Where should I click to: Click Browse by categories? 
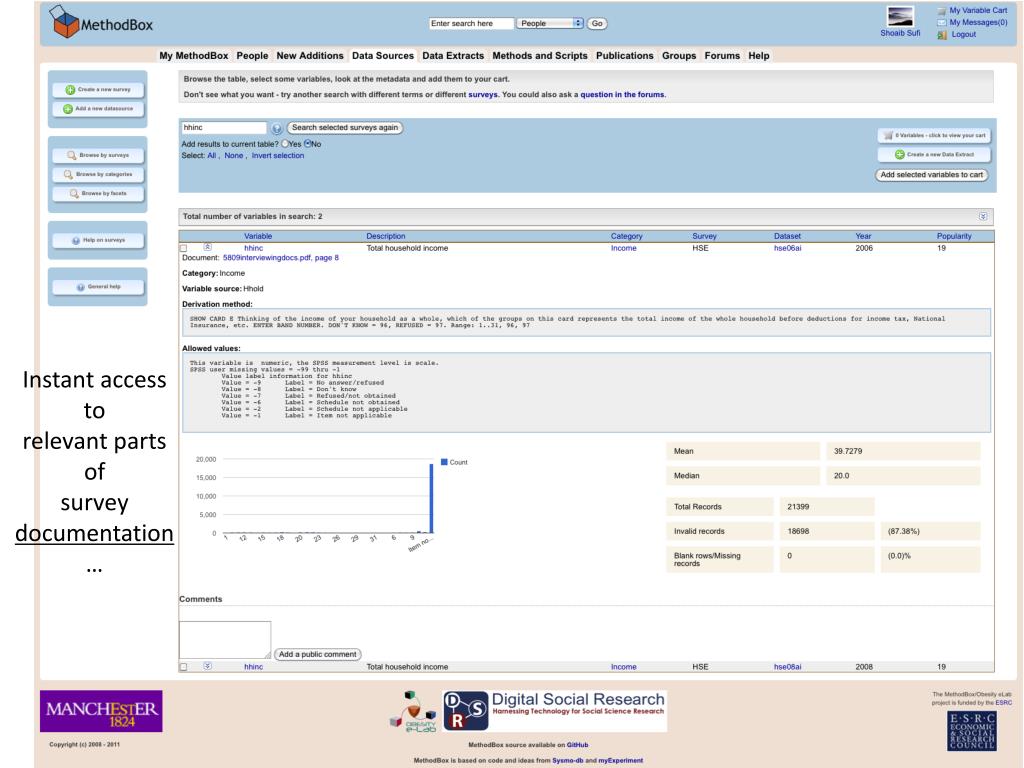point(98,174)
